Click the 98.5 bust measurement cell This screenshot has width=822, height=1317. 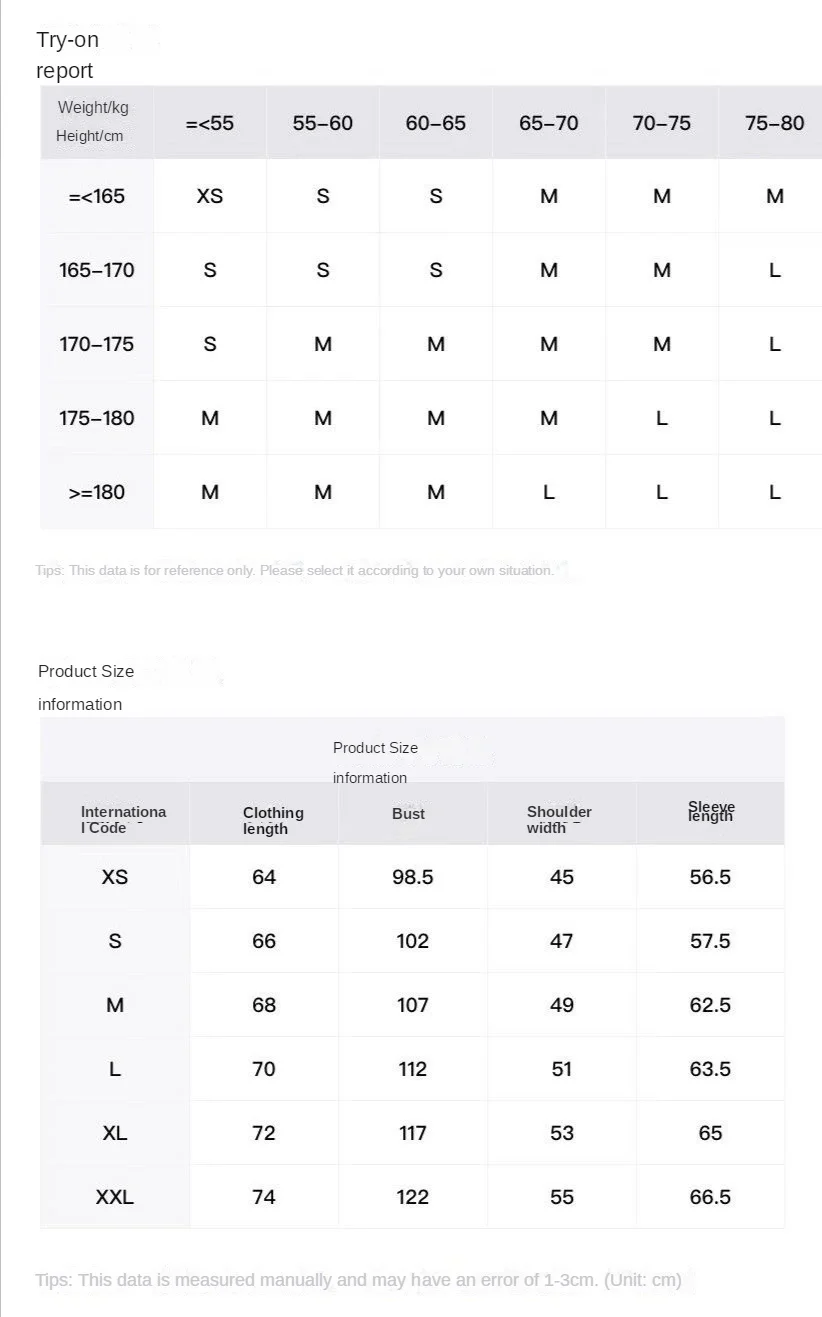[x=412, y=877]
